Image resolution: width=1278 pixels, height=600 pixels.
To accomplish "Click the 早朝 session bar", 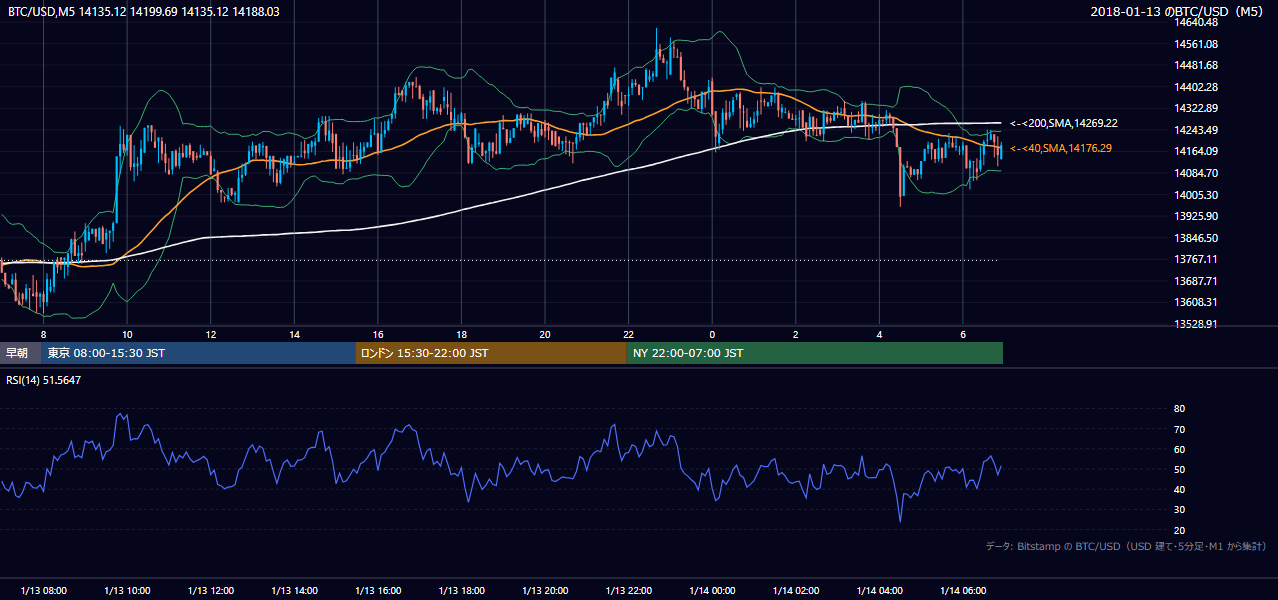I will tap(20, 353).
